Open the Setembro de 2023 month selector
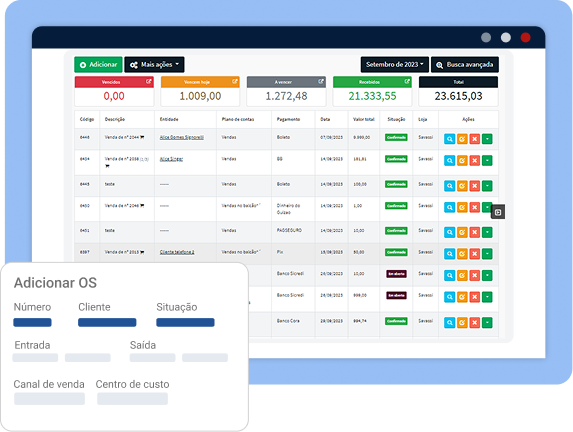 [395, 65]
